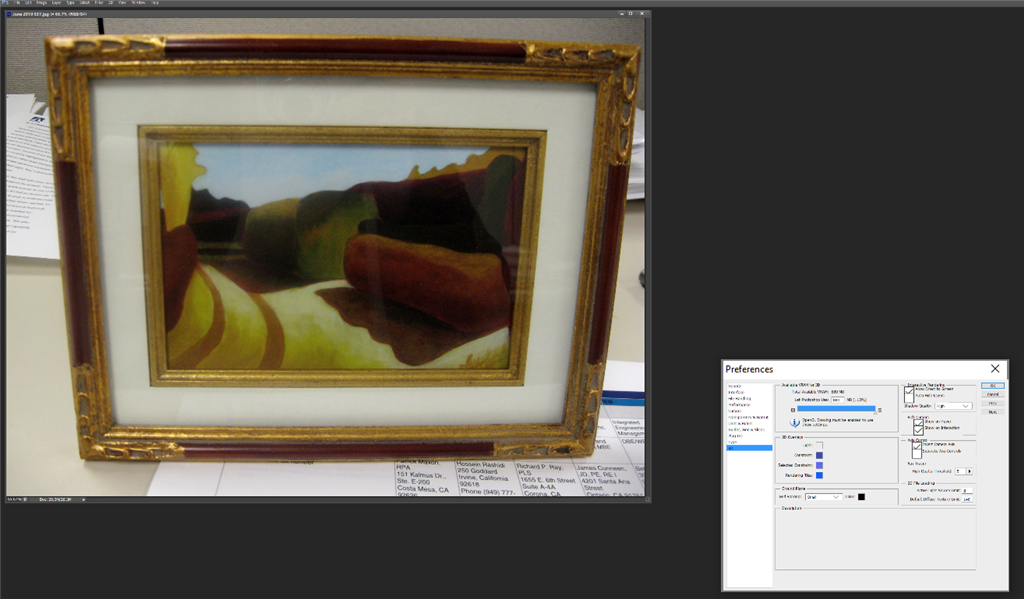Click the Photoshop Ps logo icon
The height and width of the screenshot is (599, 1024).
(5, 3)
